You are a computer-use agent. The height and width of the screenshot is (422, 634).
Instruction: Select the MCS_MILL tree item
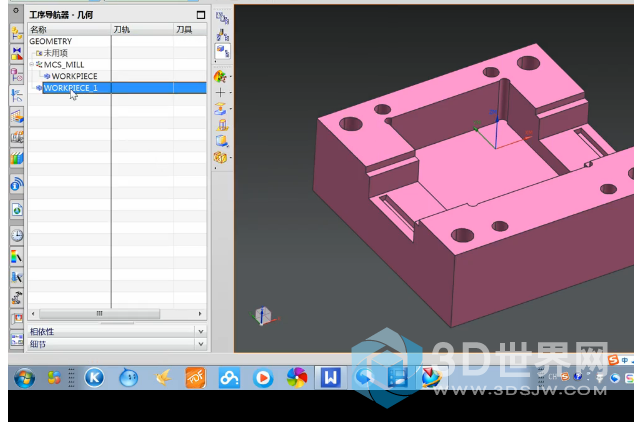pos(64,65)
